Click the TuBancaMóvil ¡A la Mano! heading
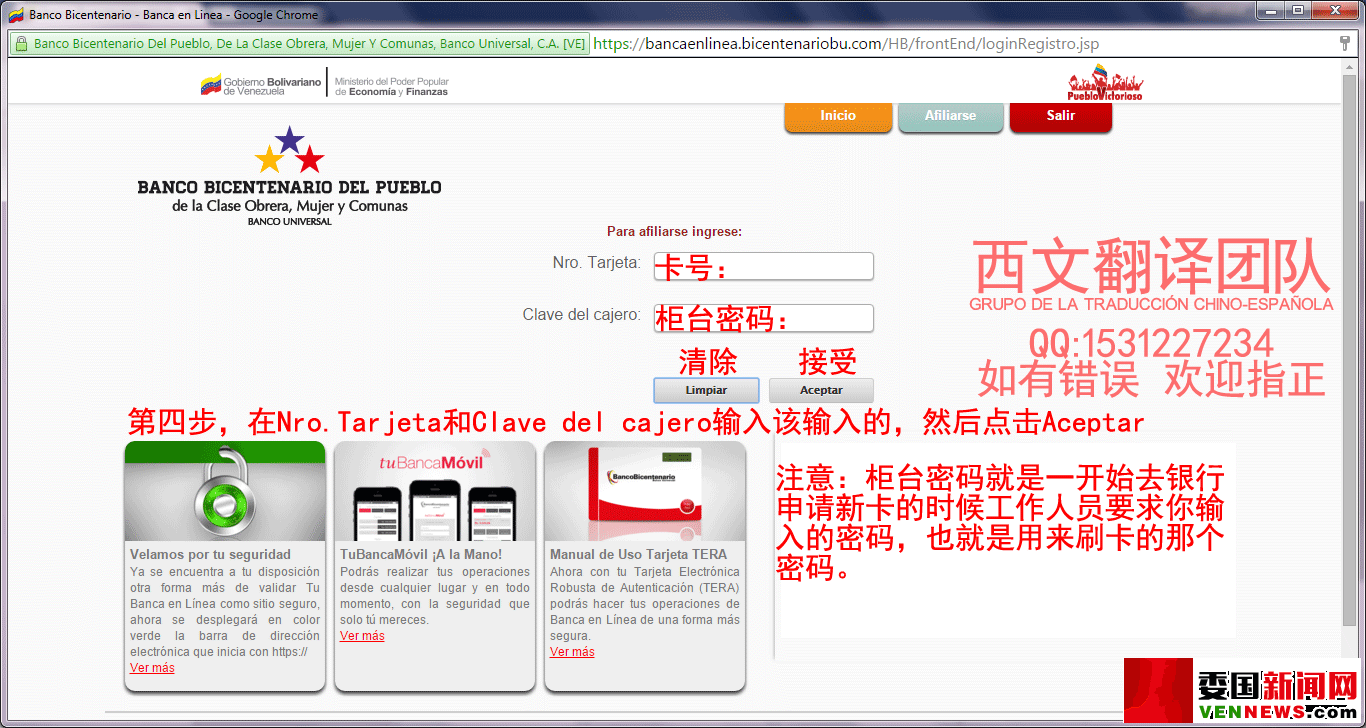Screen dimensions: 1366x728 (421, 555)
